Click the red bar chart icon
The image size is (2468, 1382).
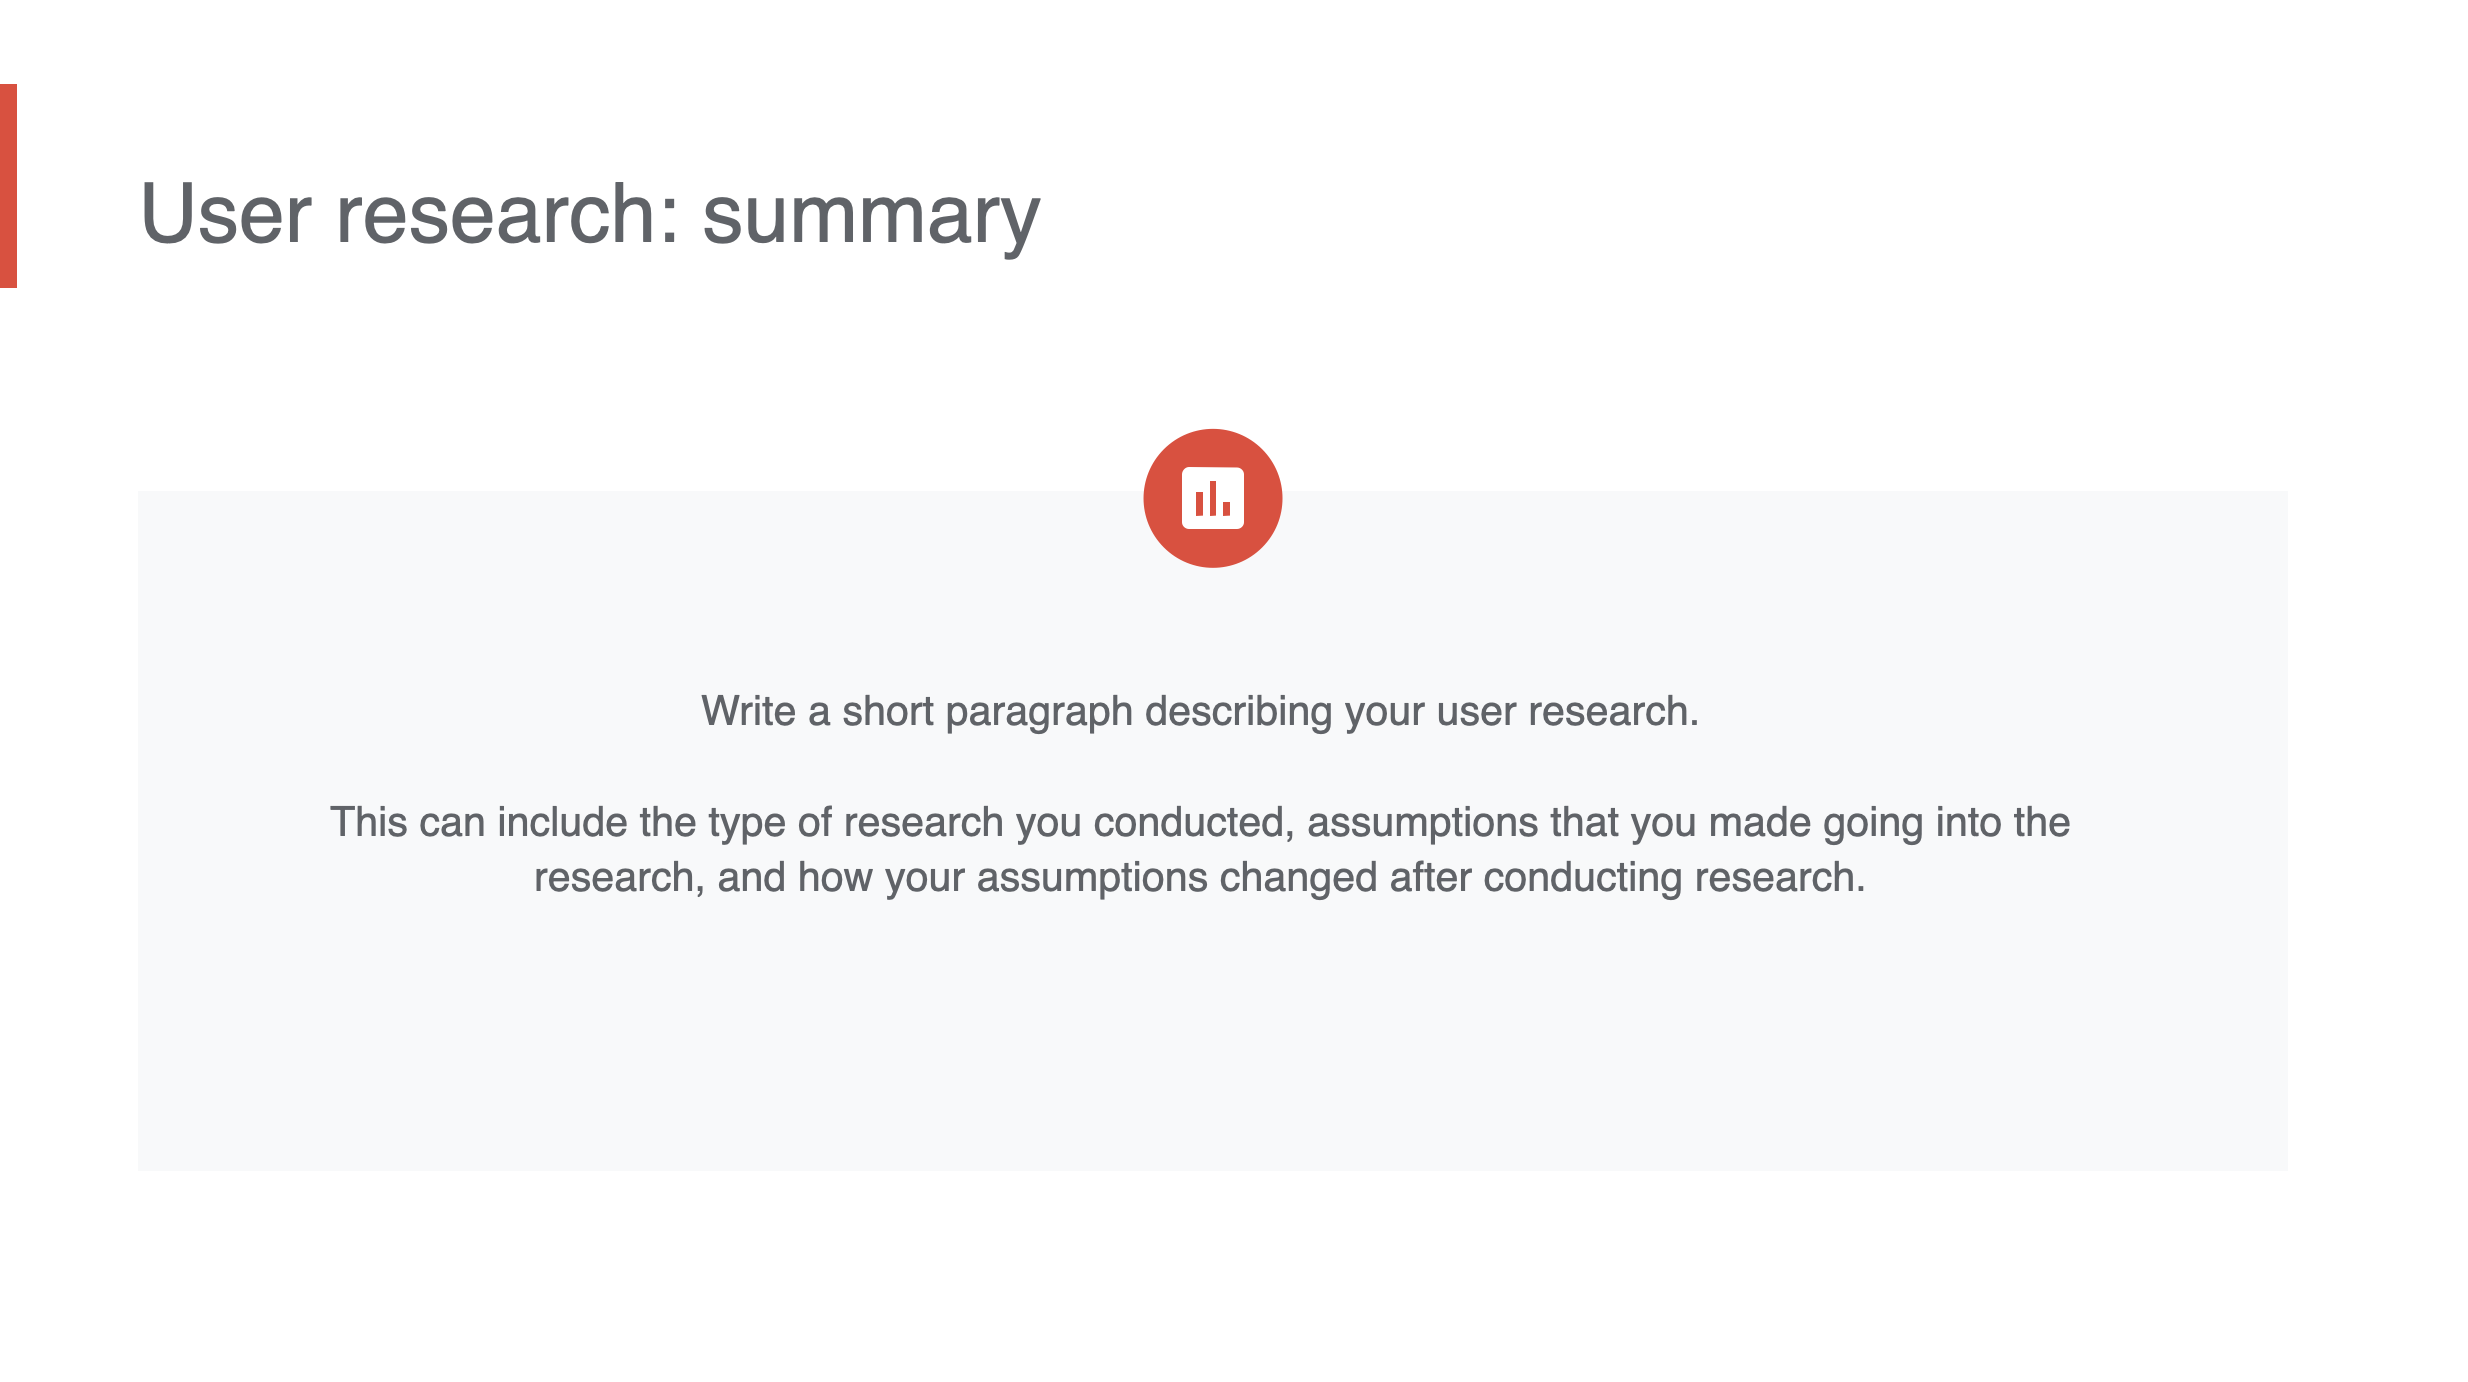point(1212,498)
